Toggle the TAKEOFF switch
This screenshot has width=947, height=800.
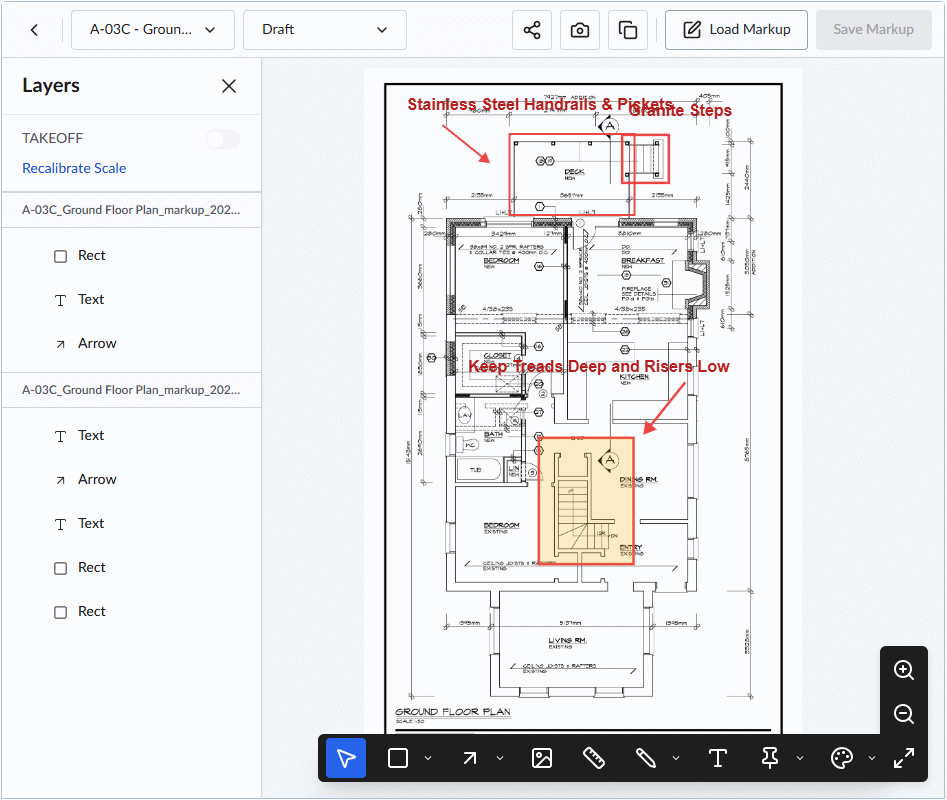(x=223, y=139)
